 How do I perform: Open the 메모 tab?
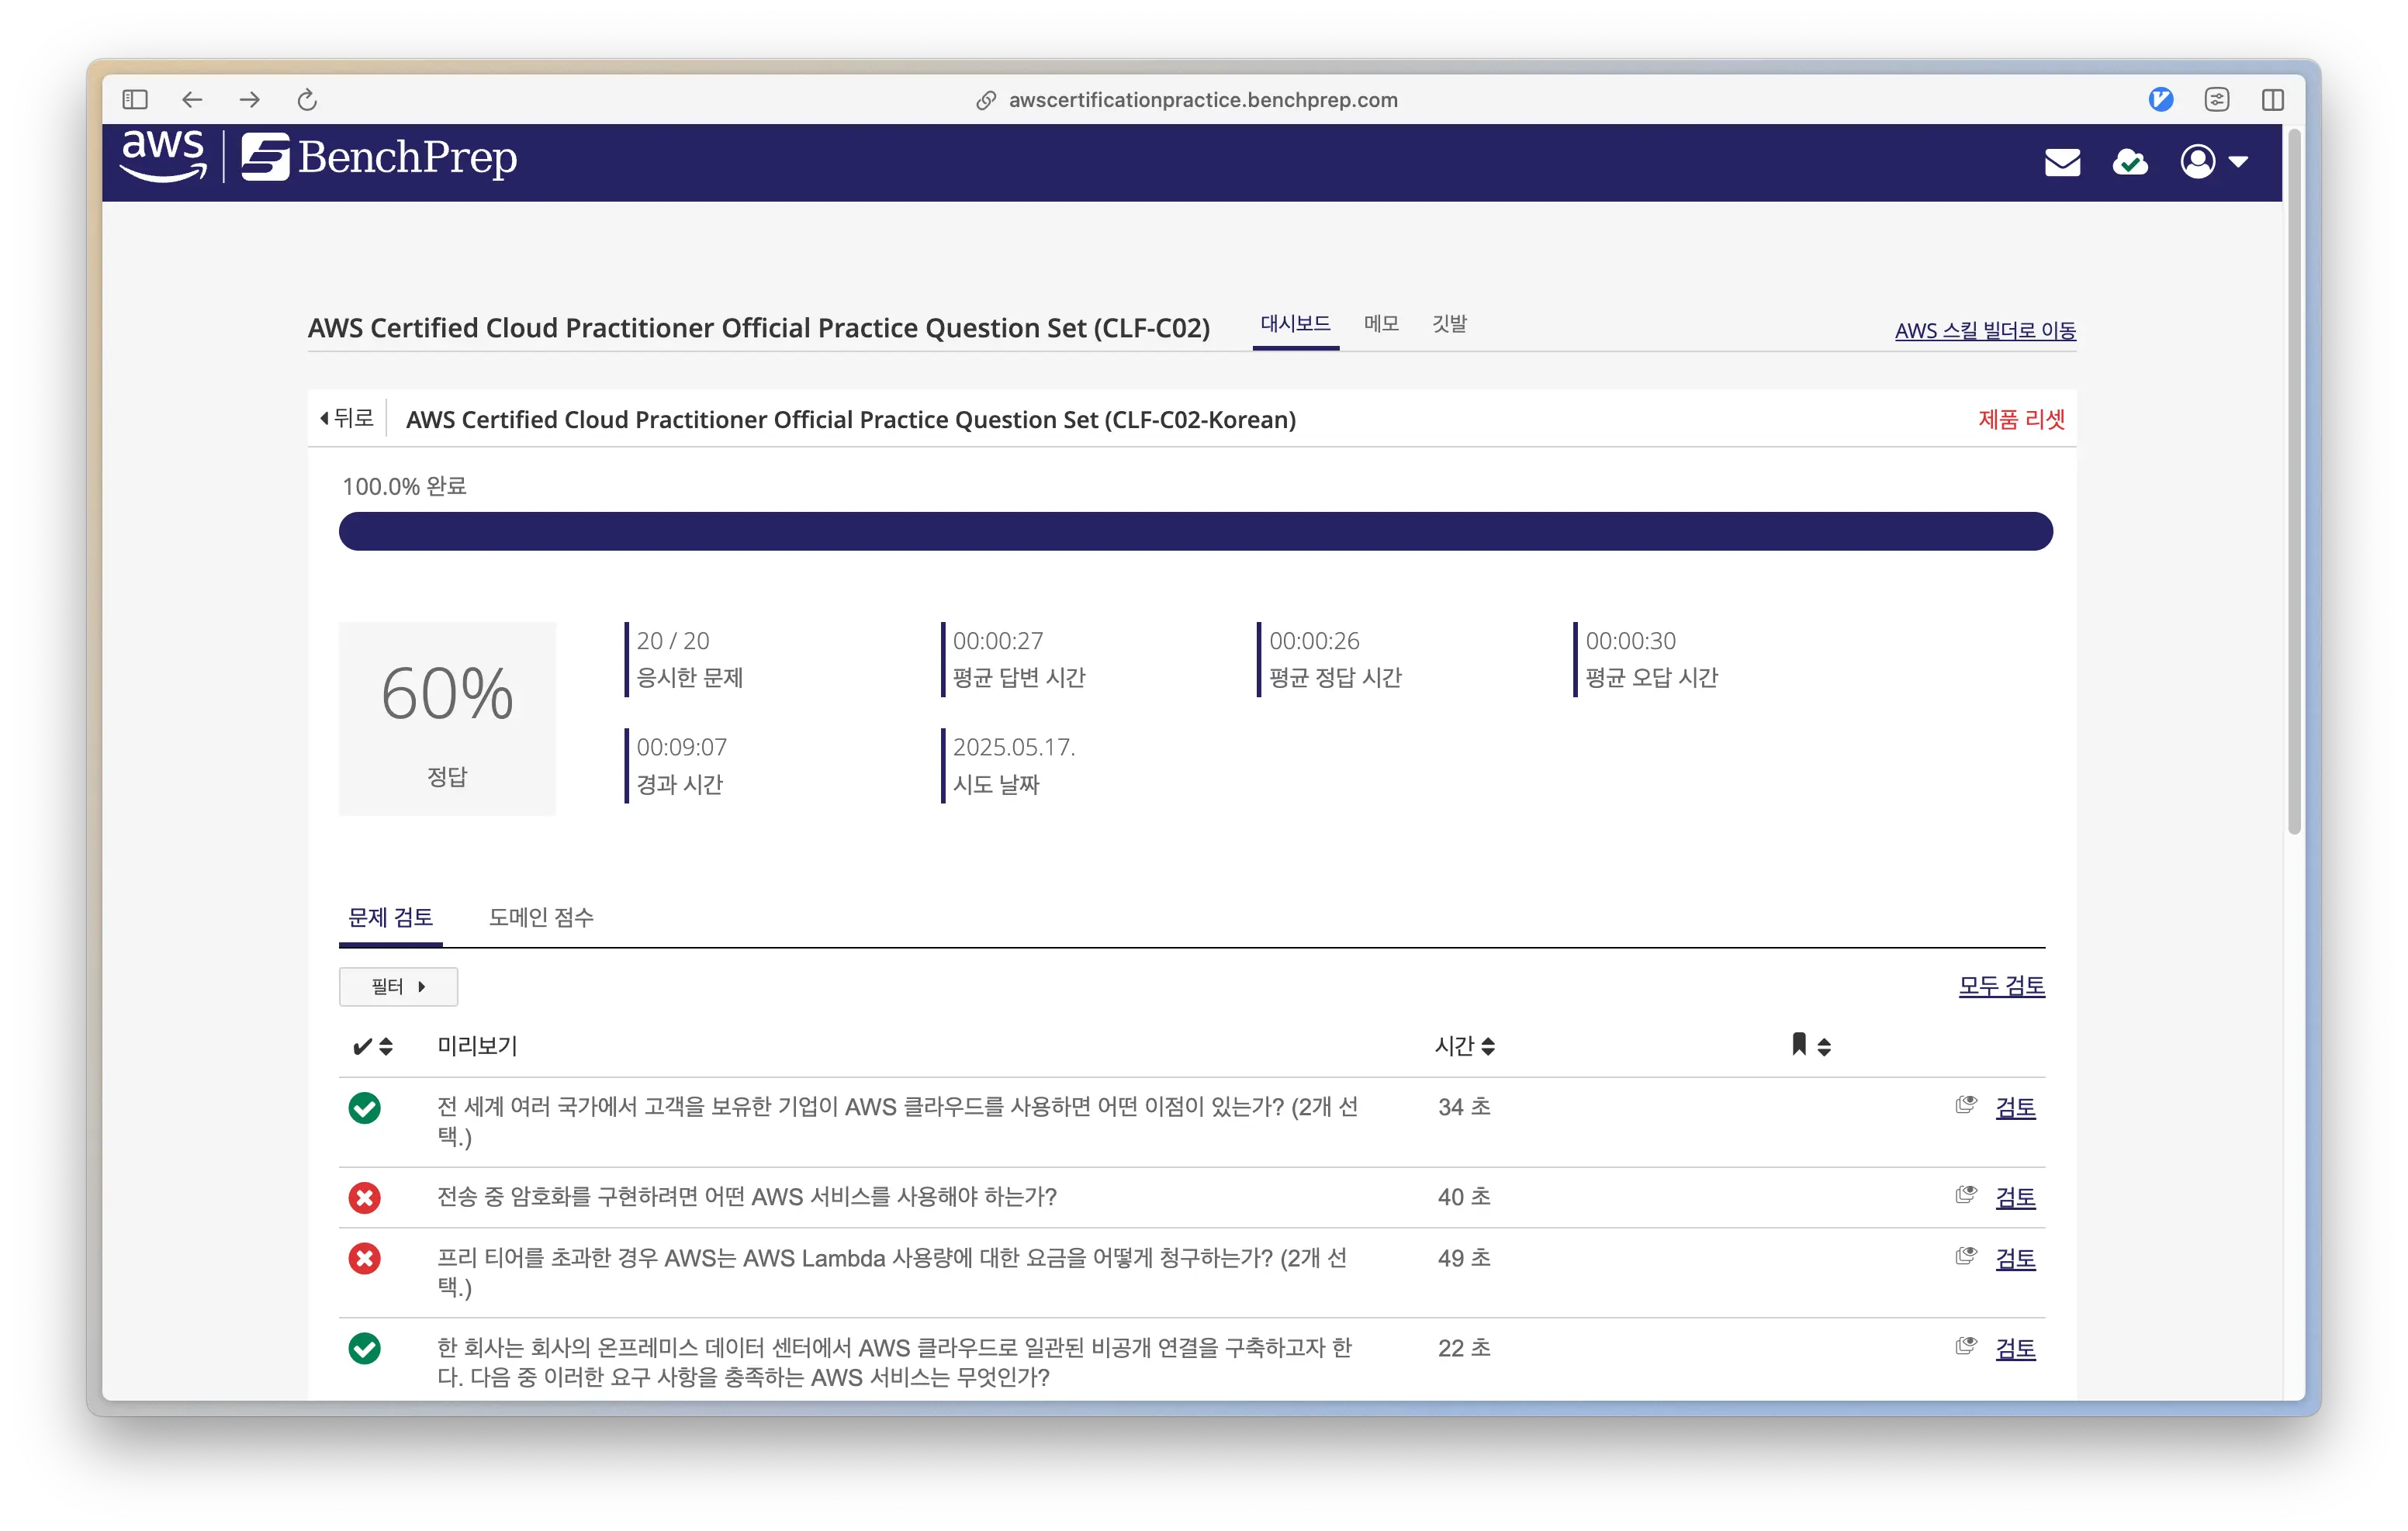click(x=1380, y=324)
